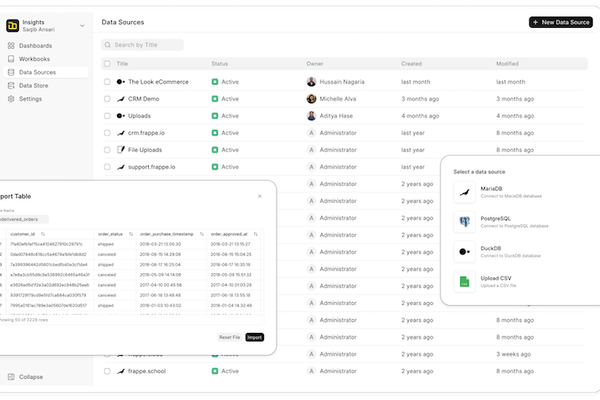Click the Search by Title field

click(142, 45)
